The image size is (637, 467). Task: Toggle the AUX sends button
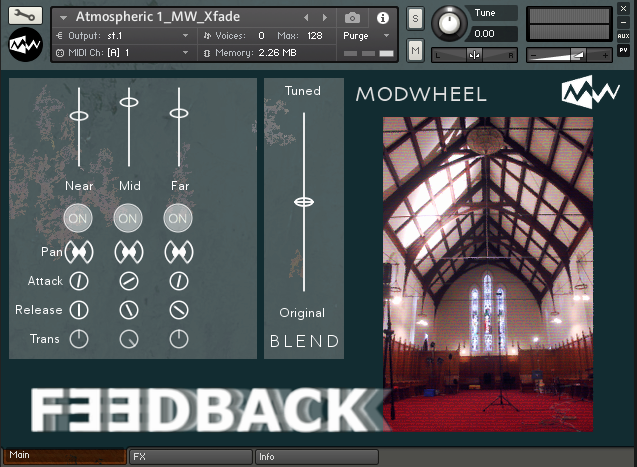[x=623, y=36]
